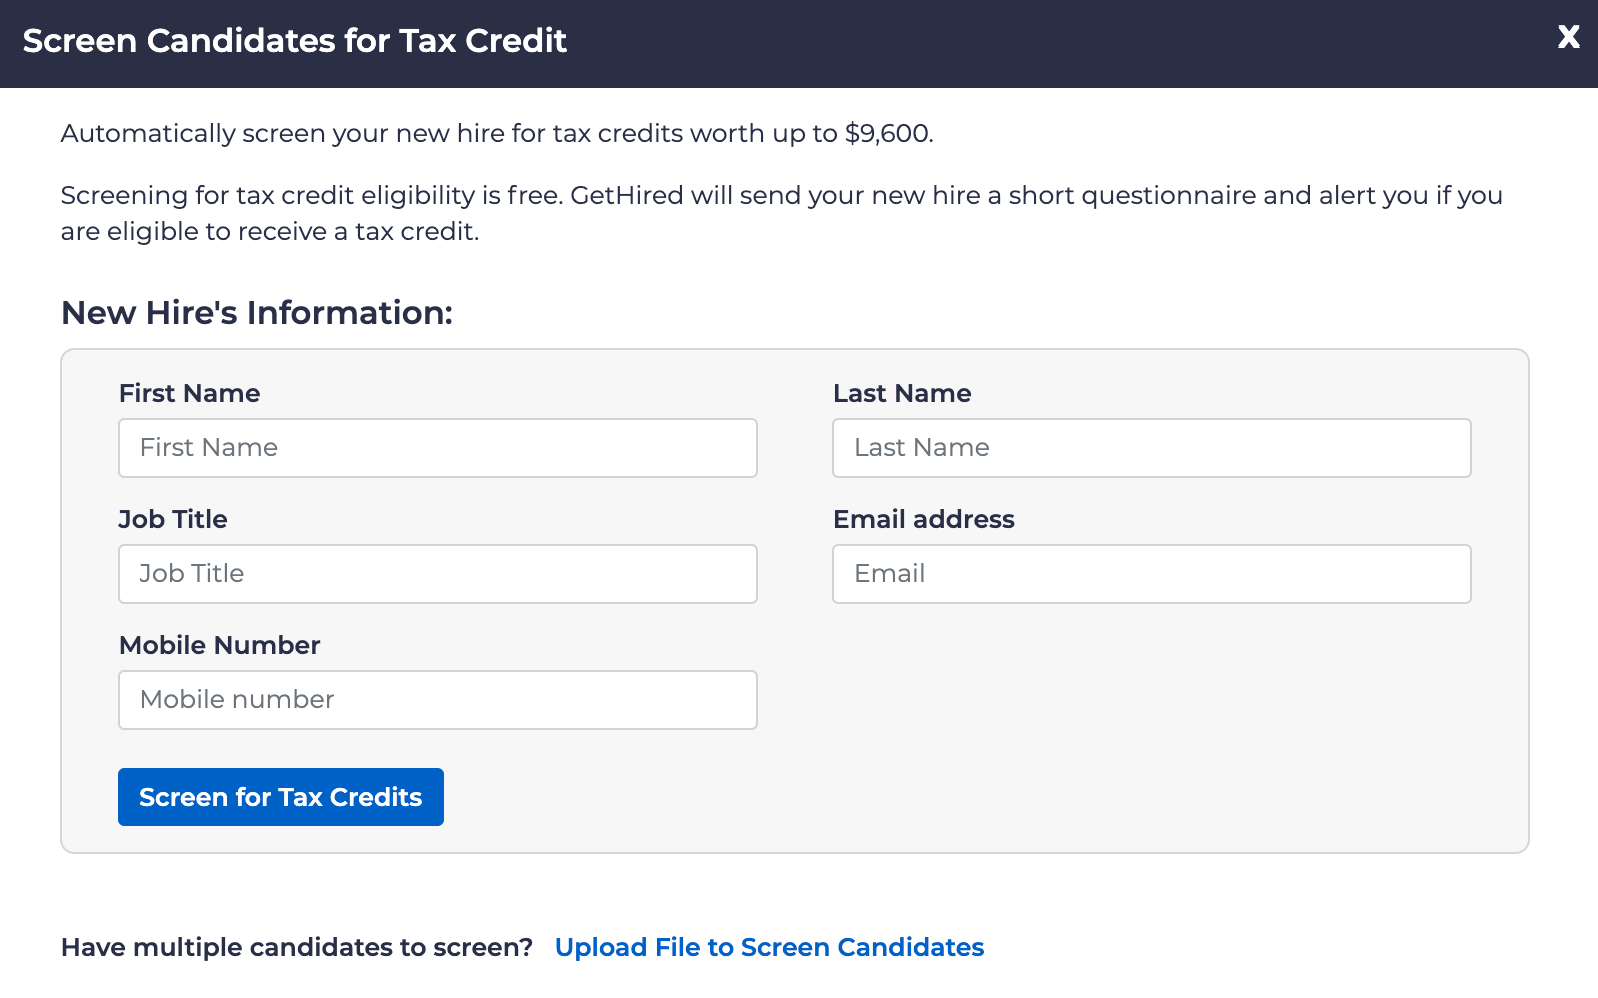Click the modal title text at top
1598x998 pixels.
[x=294, y=40]
